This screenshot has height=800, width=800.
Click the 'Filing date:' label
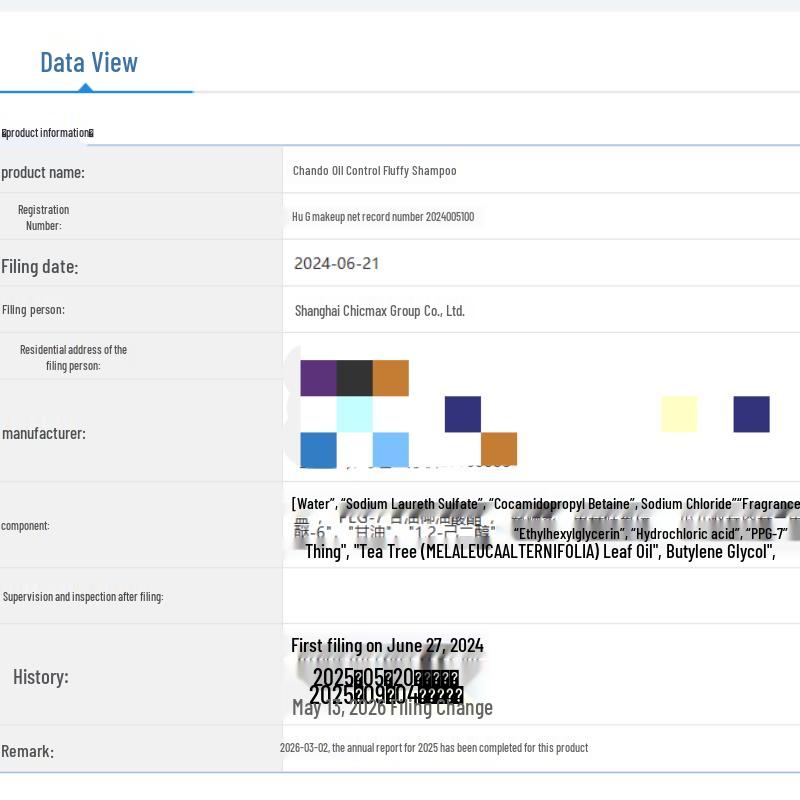click(x=40, y=267)
